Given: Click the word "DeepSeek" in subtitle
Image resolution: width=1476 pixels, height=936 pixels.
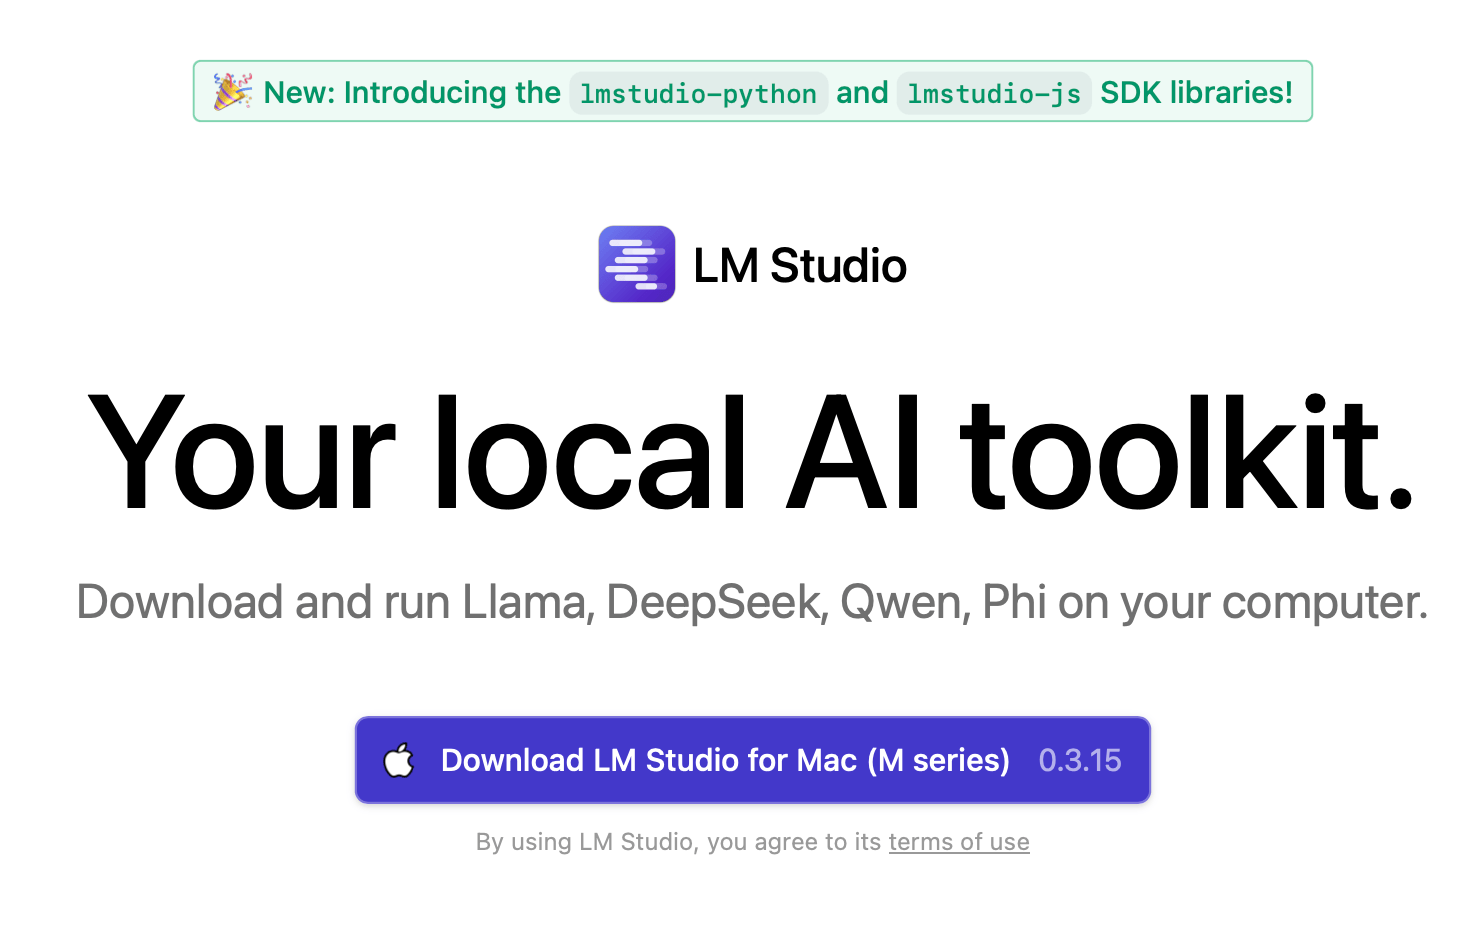Looking at the screenshot, I should point(716,603).
